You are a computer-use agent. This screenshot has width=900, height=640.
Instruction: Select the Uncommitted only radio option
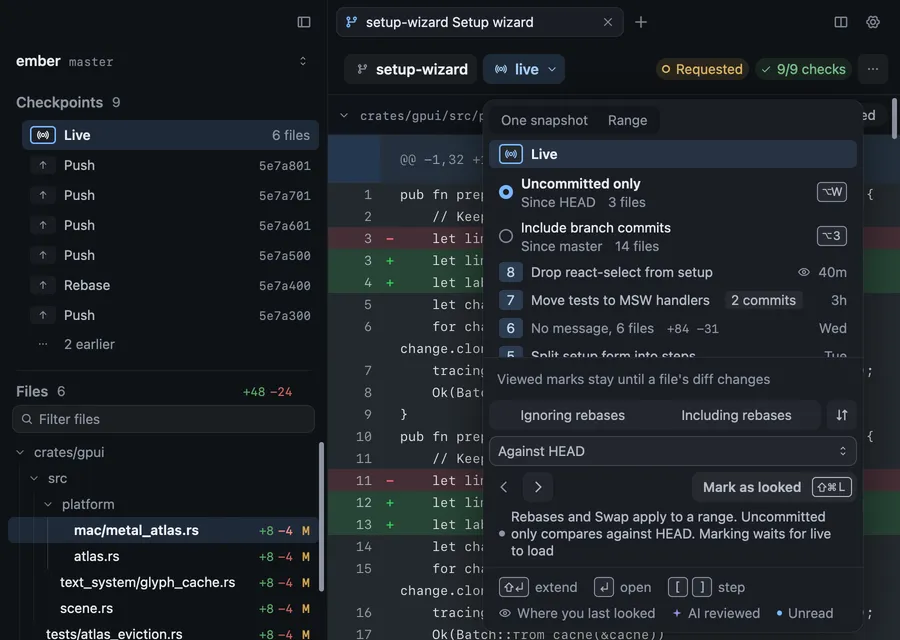[506, 192]
